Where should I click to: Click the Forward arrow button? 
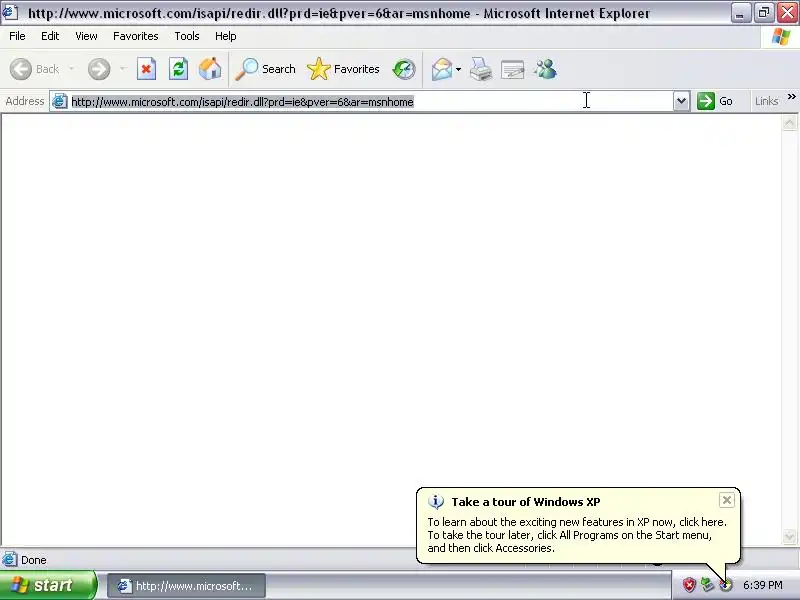99,69
